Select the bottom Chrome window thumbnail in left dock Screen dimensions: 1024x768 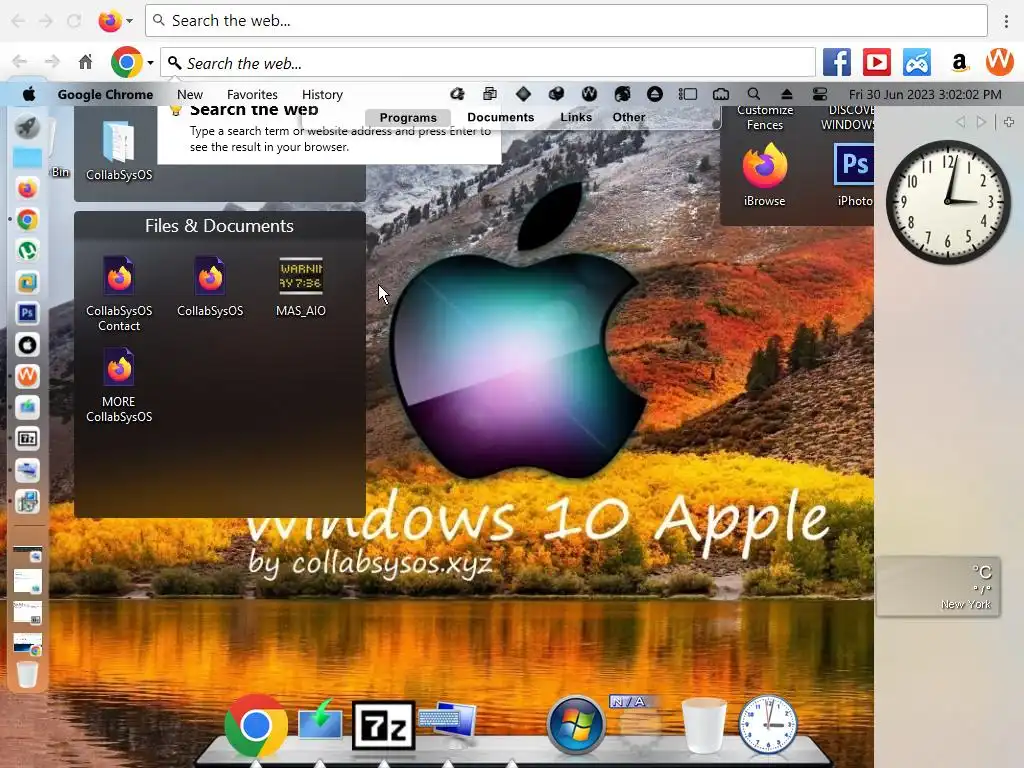[x=27, y=644]
